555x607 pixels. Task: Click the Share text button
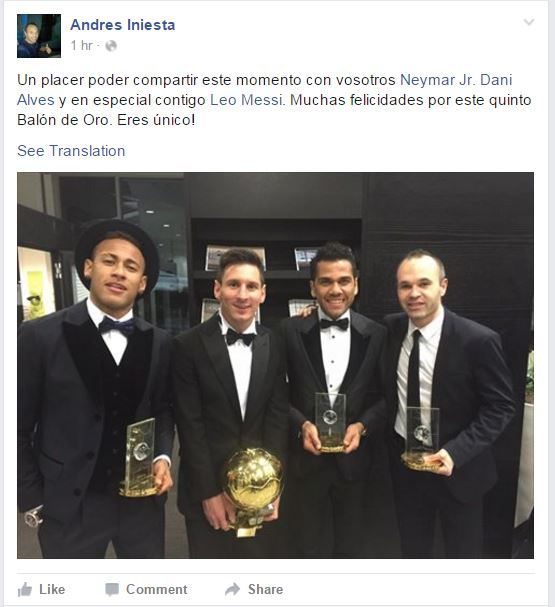(x=266, y=589)
